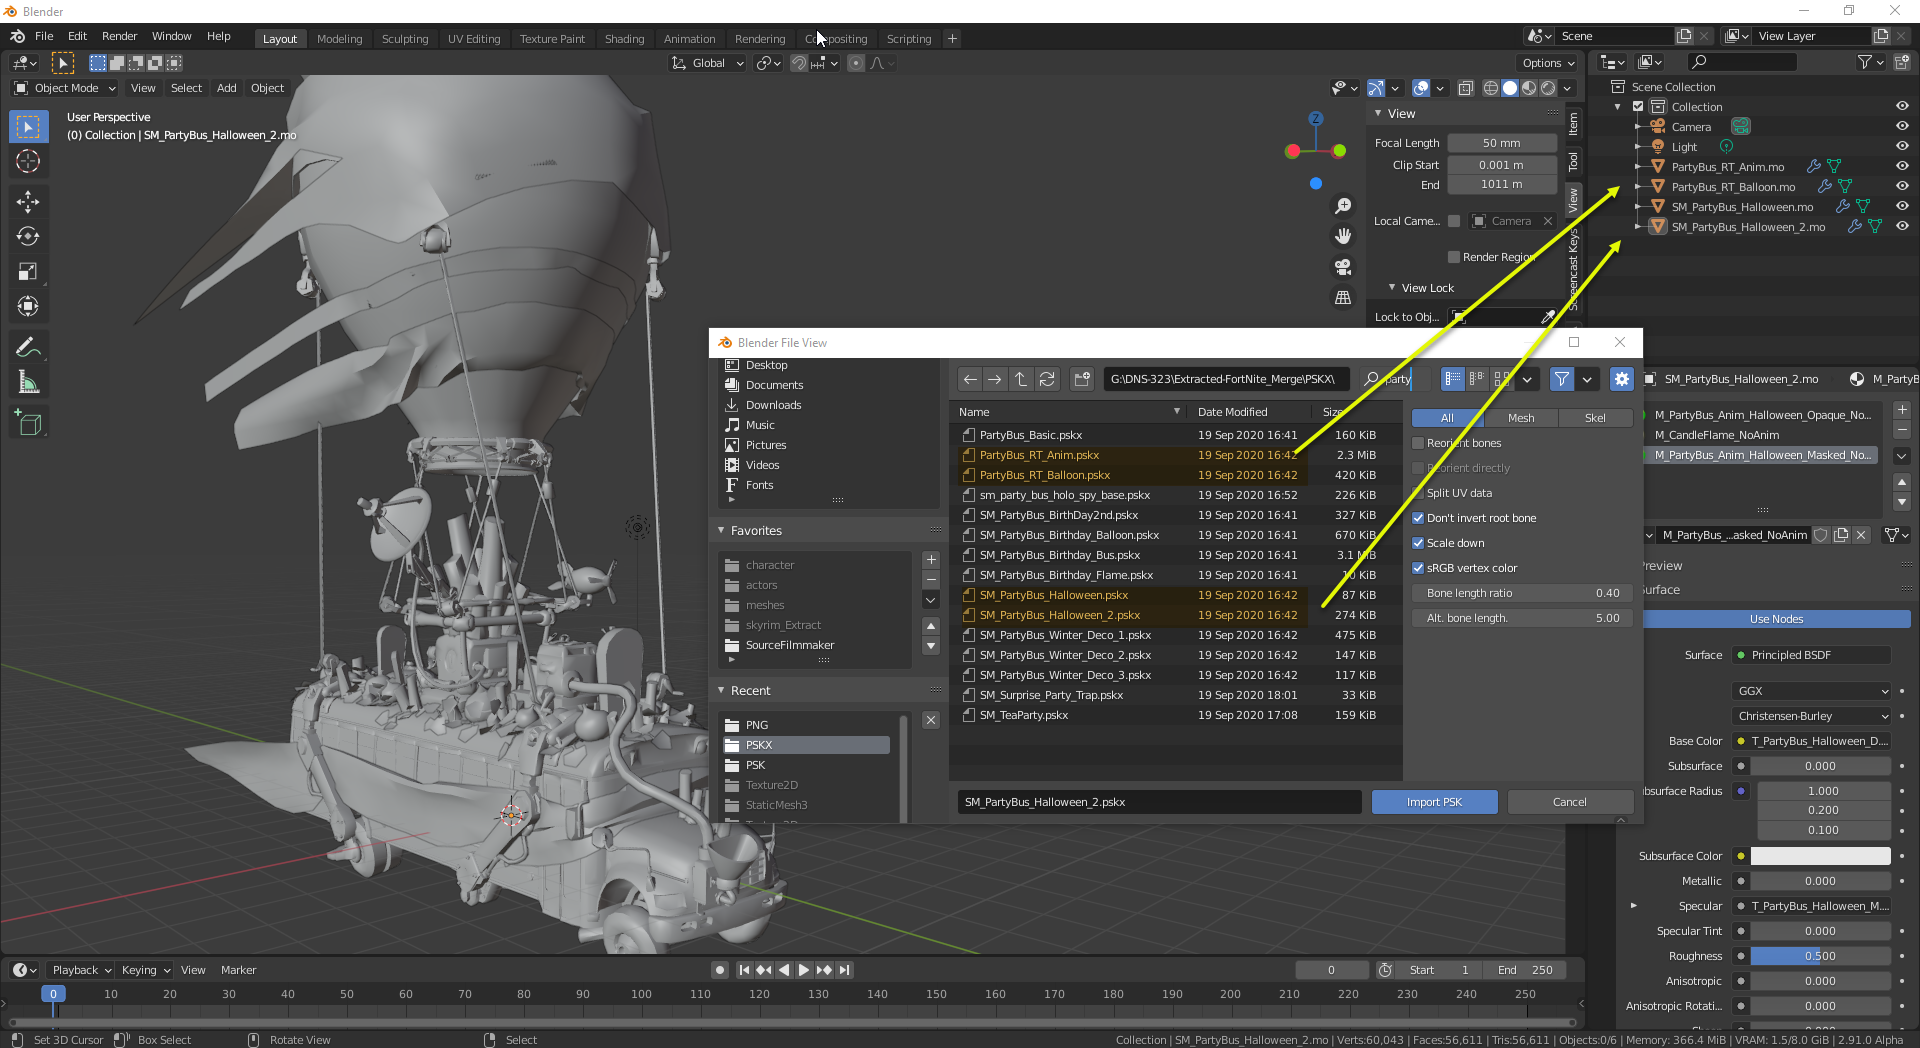1920x1048 pixels.
Task: Open the Keying dropdown
Action: point(146,970)
